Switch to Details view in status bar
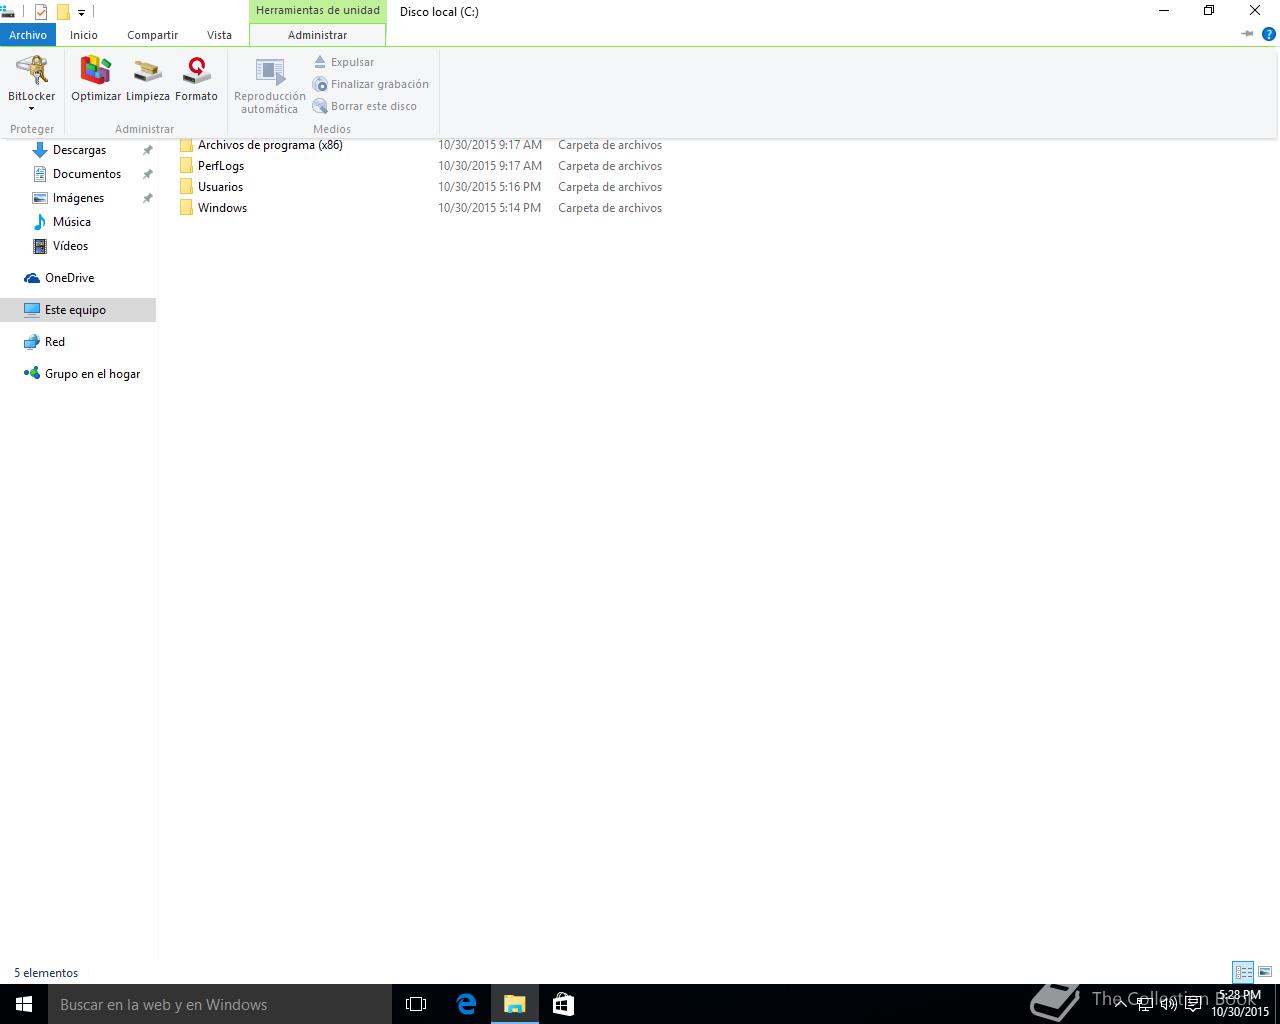The image size is (1280, 1024). tap(1243, 972)
